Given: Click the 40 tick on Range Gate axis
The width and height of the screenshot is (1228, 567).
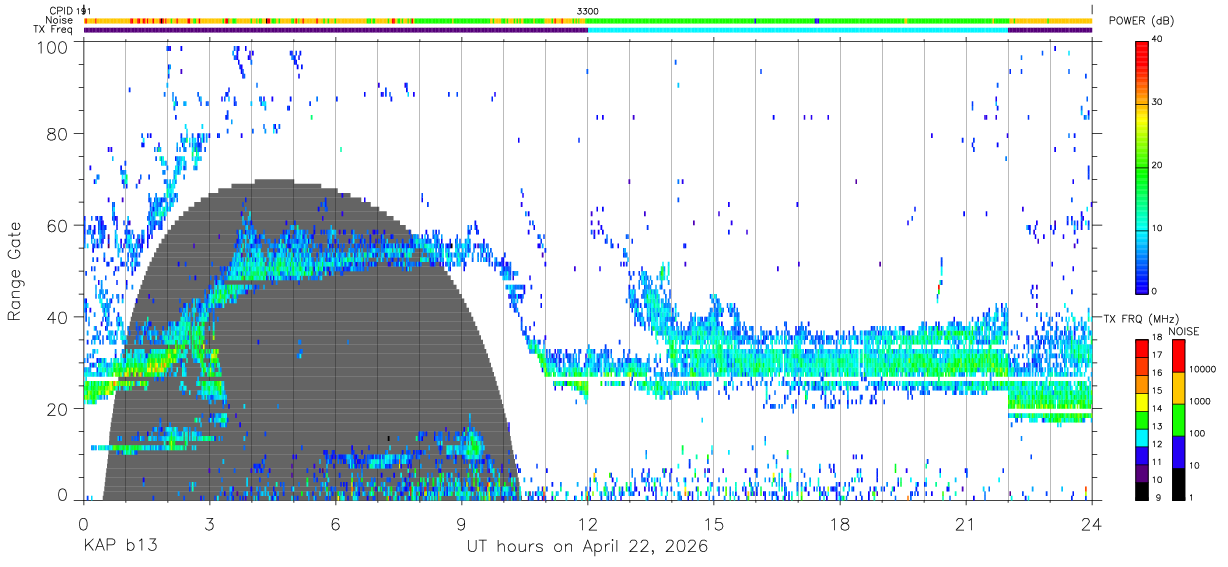Looking at the screenshot, I should (59, 317).
